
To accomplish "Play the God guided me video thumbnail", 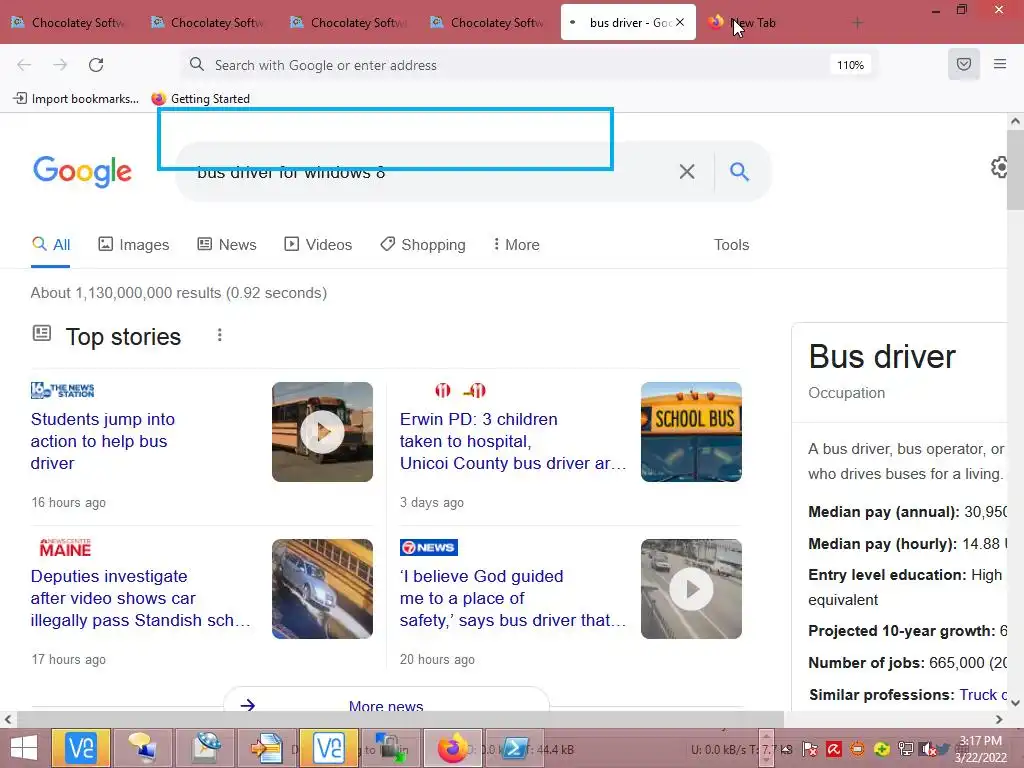I will pyautogui.click(x=691, y=588).
